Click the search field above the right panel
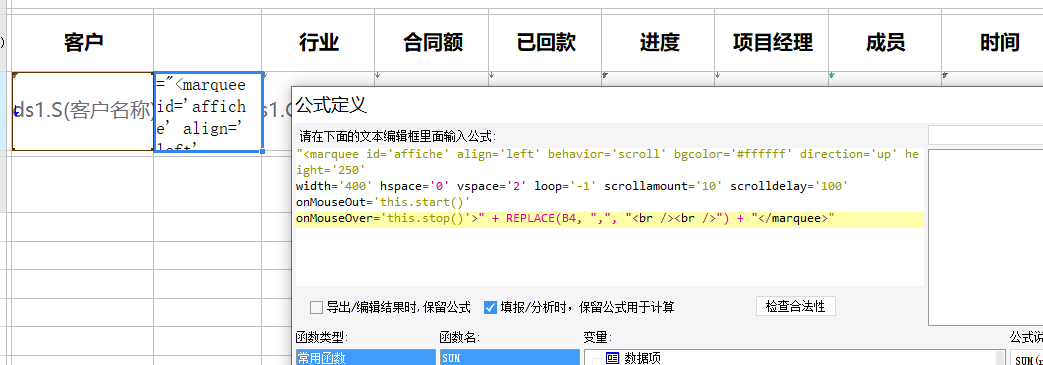This screenshot has height=365, width=1043. pos(985,136)
